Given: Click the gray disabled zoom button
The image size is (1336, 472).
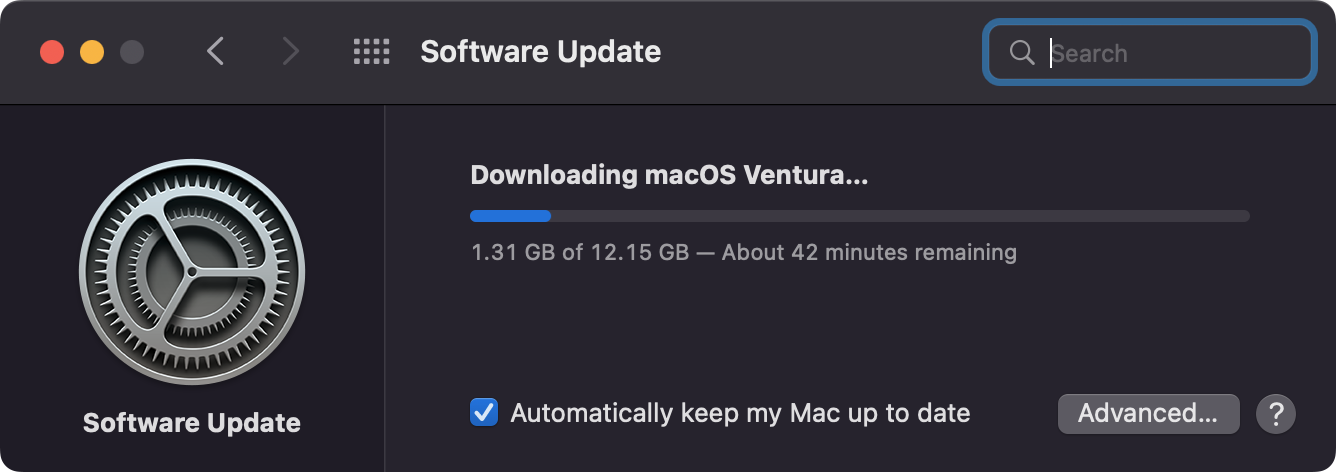Looking at the screenshot, I should [x=132, y=52].
